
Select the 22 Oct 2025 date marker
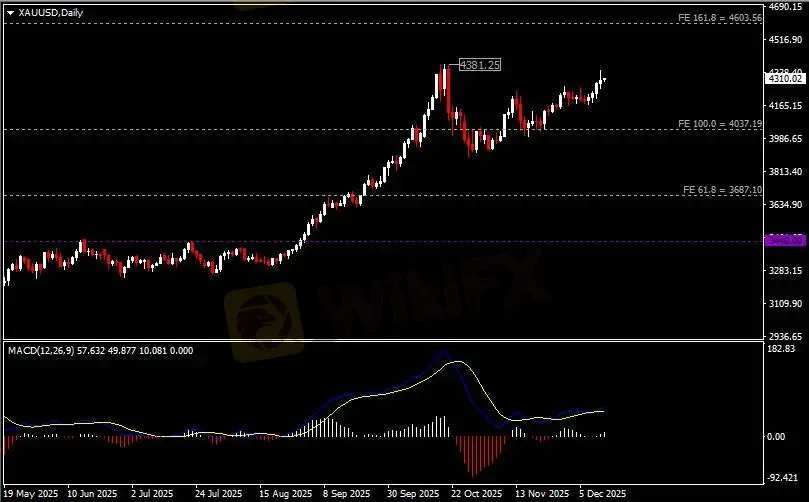click(x=477, y=494)
